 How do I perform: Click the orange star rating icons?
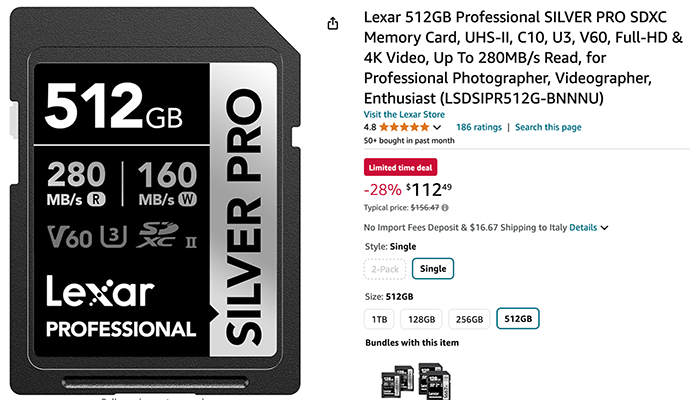pyautogui.click(x=404, y=127)
